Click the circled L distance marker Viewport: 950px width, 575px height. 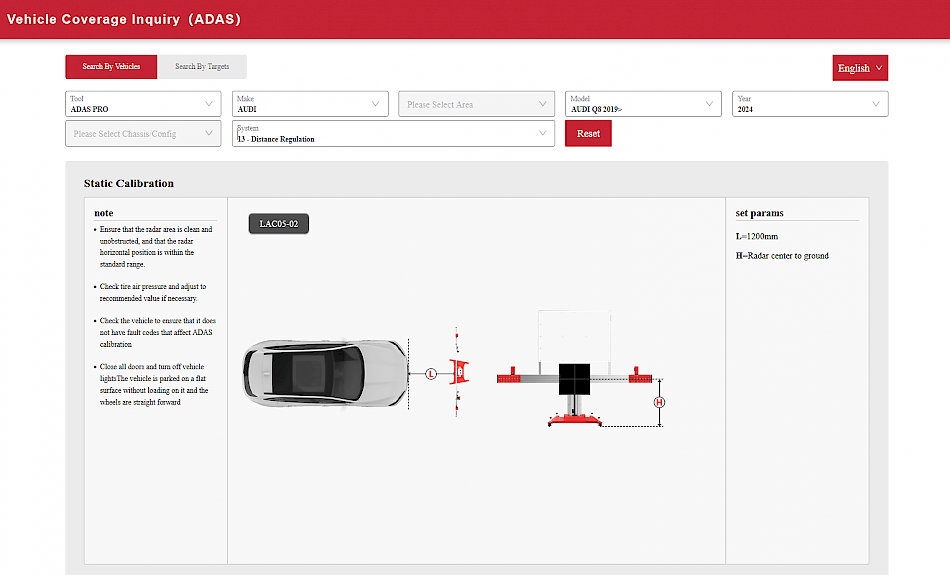[431, 373]
